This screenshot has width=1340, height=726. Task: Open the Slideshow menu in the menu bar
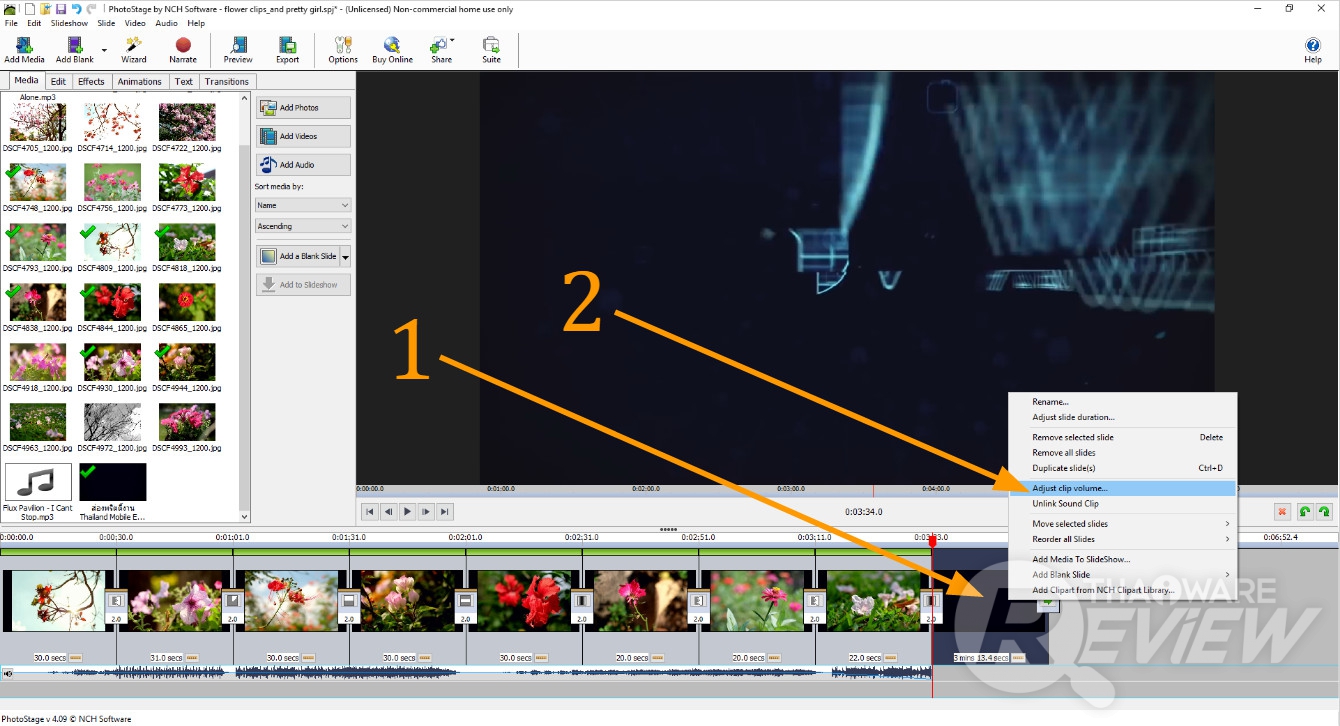[x=69, y=23]
